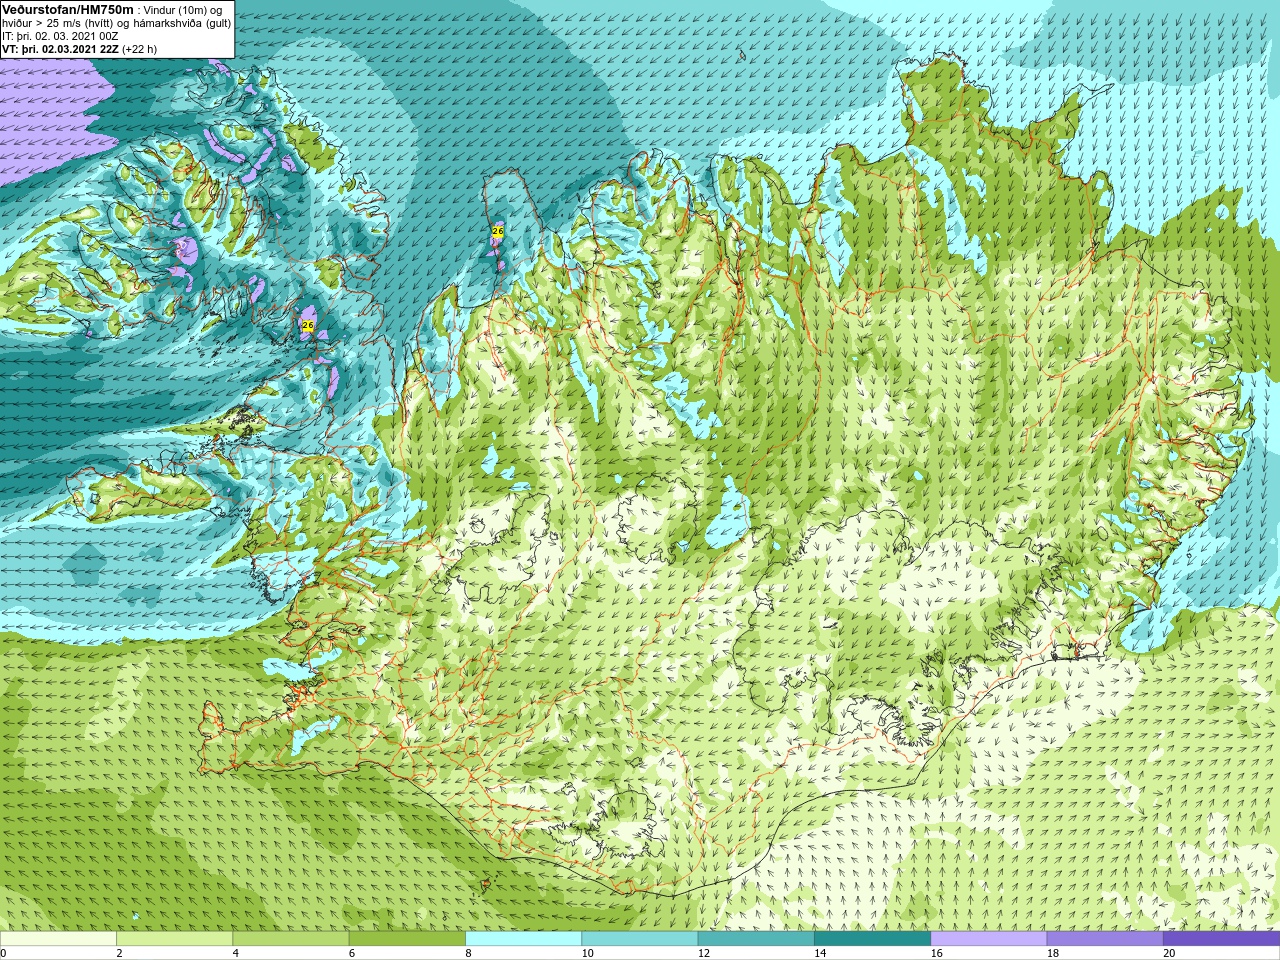The image size is (1280, 960).
Task: Click the 18–20 m/s medium purple legend swatch
Action: [x=1105, y=939]
